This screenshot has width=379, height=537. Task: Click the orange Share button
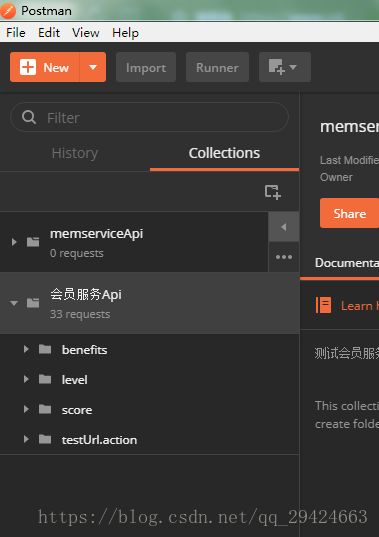[349, 213]
